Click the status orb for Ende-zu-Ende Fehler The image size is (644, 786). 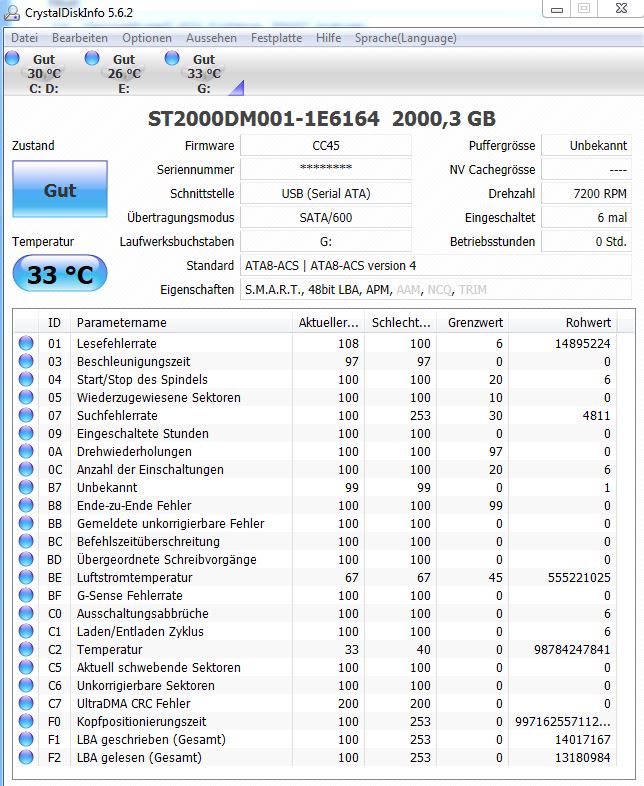(26, 505)
